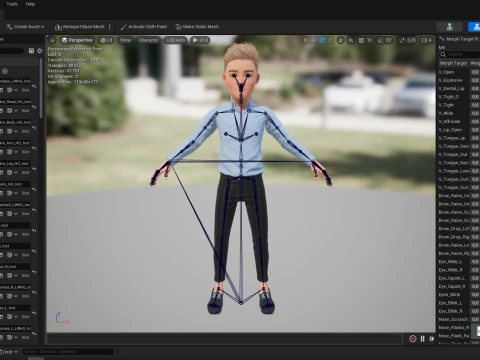Toggle the world/local coordinate system icon
The height and width of the screenshot is (360, 480).
(340, 40)
